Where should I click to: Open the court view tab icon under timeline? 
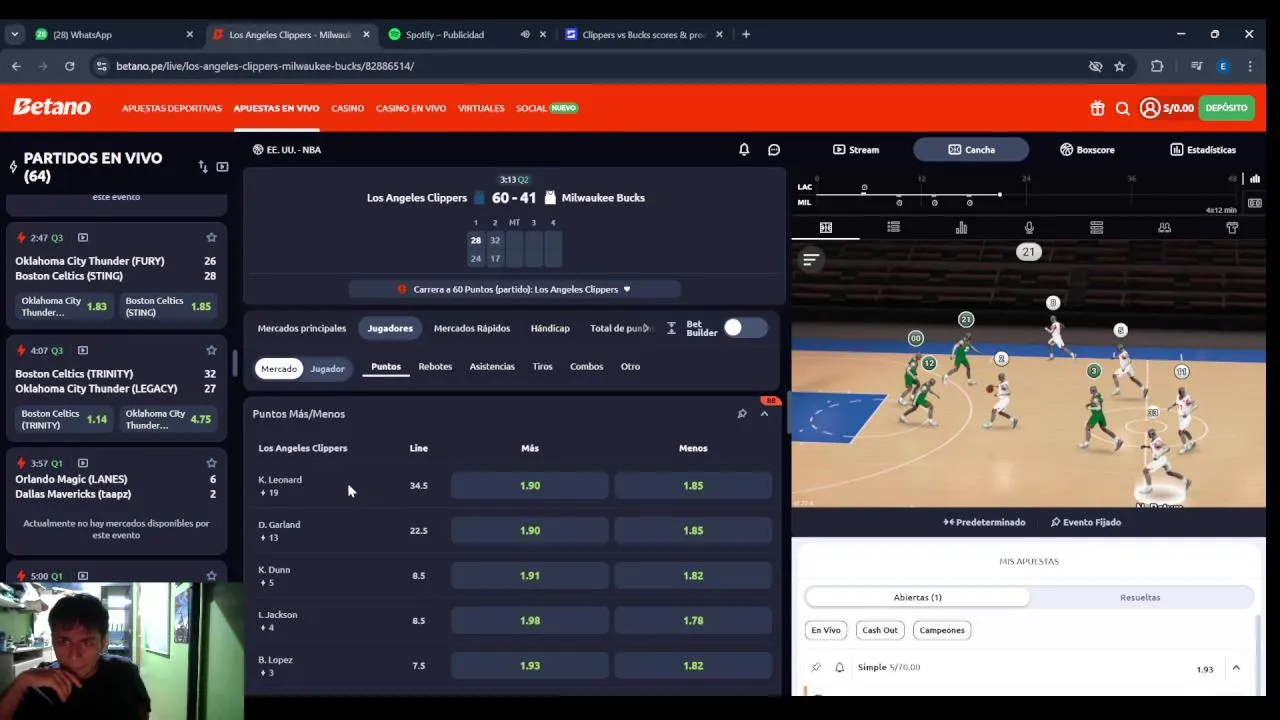(x=826, y=228)
